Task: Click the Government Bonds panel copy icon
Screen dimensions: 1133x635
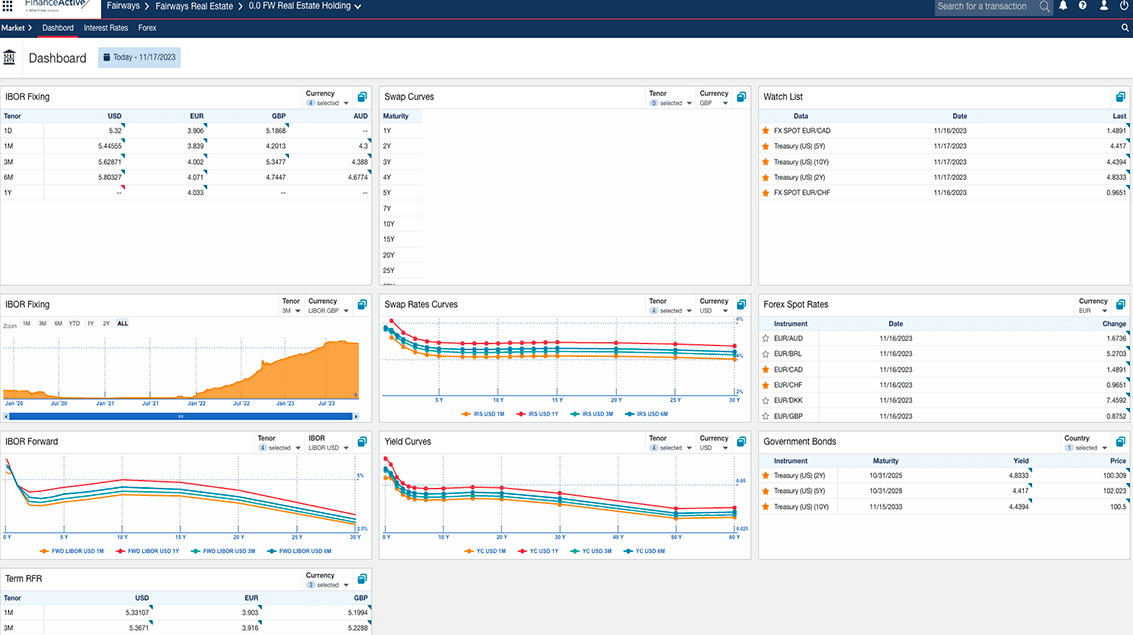Action: [x=1120, y=442]
